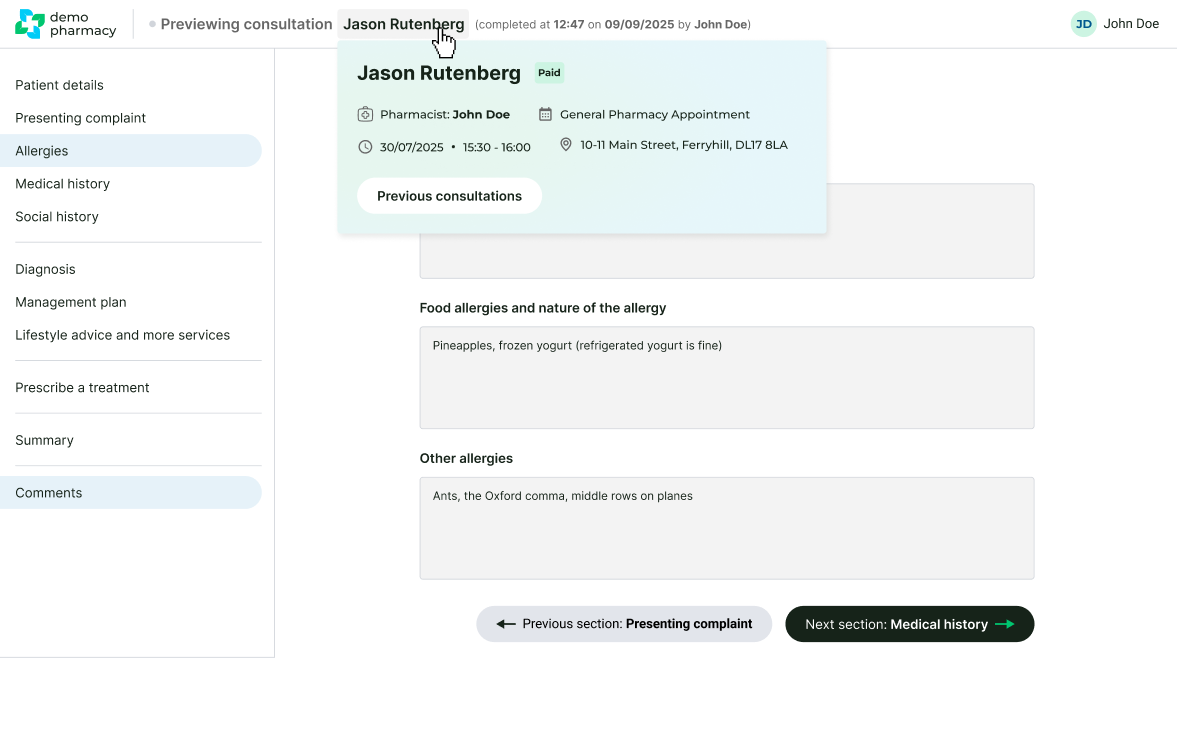Open Previous consultations
The height and width of the screenshot is (729, 1177).
tap(449, 196)
